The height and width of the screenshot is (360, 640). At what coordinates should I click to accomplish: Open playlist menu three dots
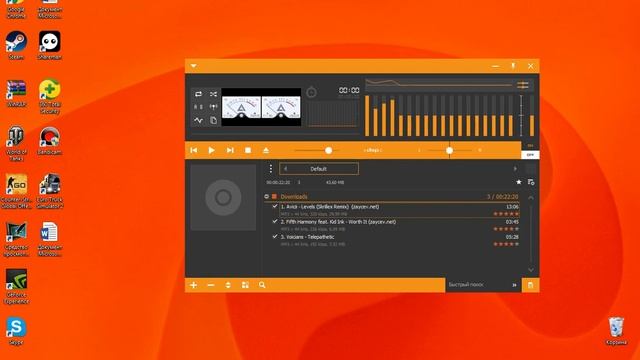[271, 169]
